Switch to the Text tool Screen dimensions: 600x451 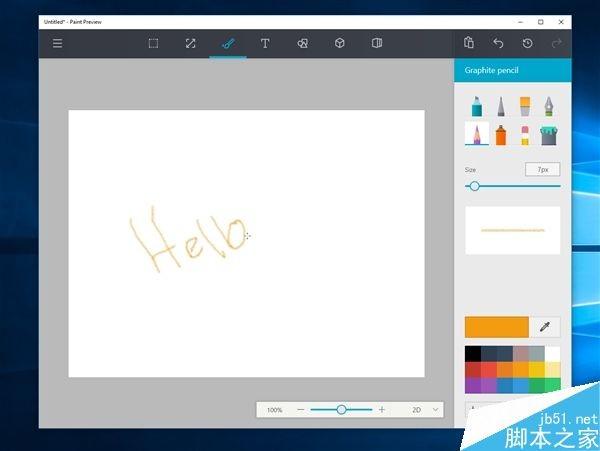pos(265,44)
